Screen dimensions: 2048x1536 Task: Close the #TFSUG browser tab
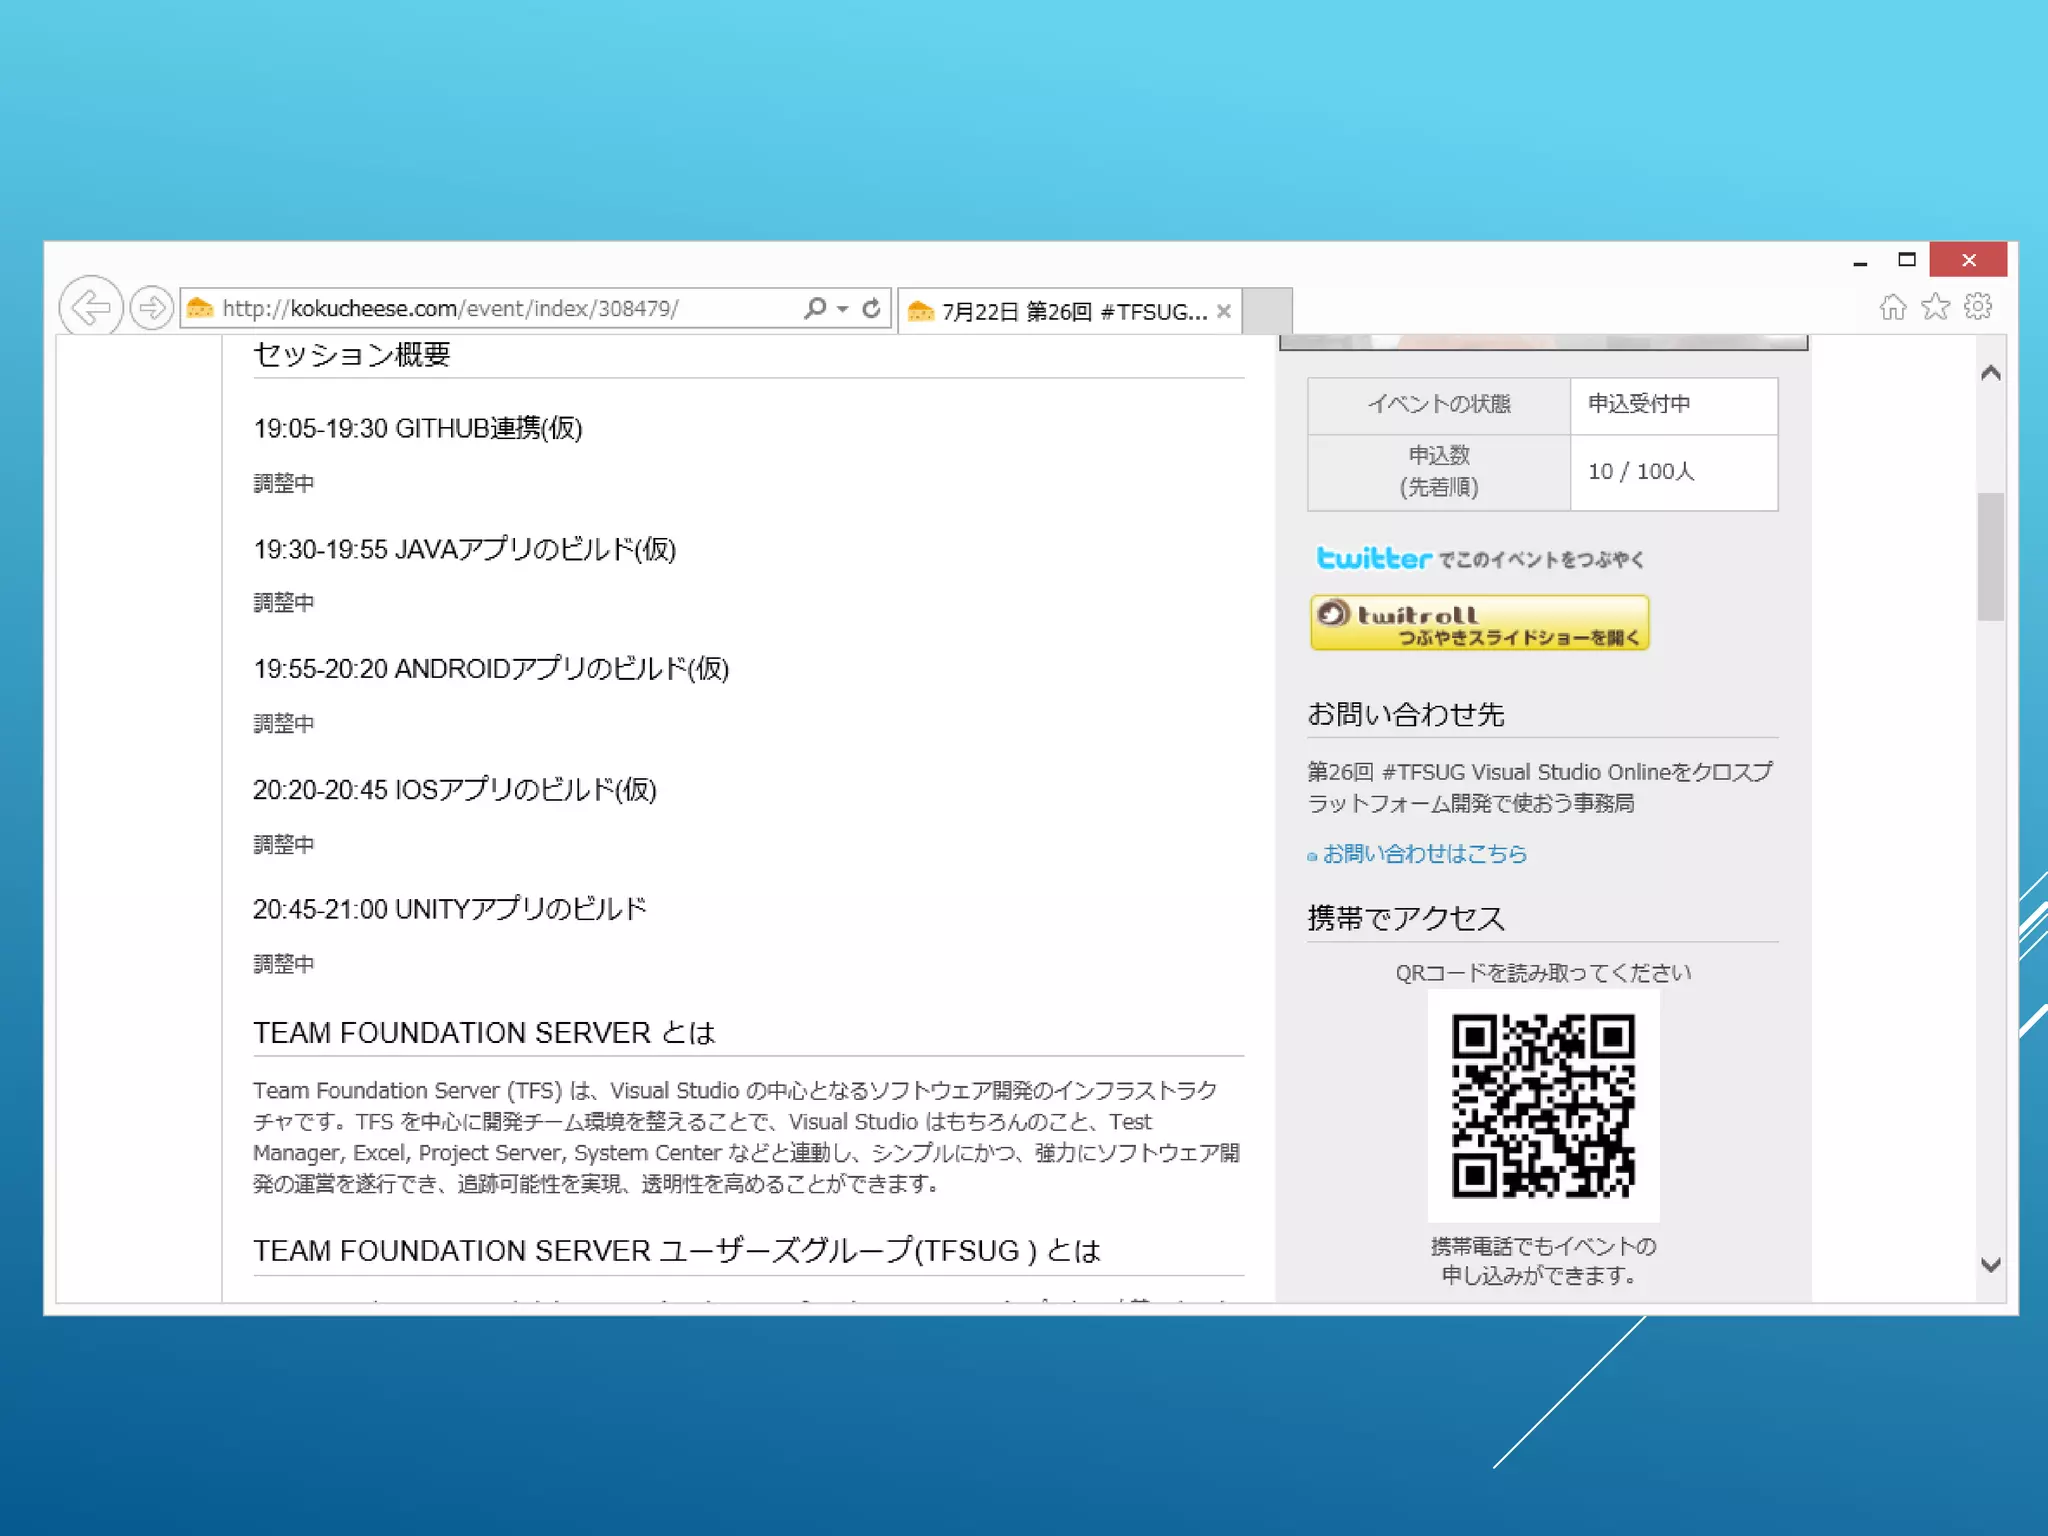click(x=1223, y=312)
